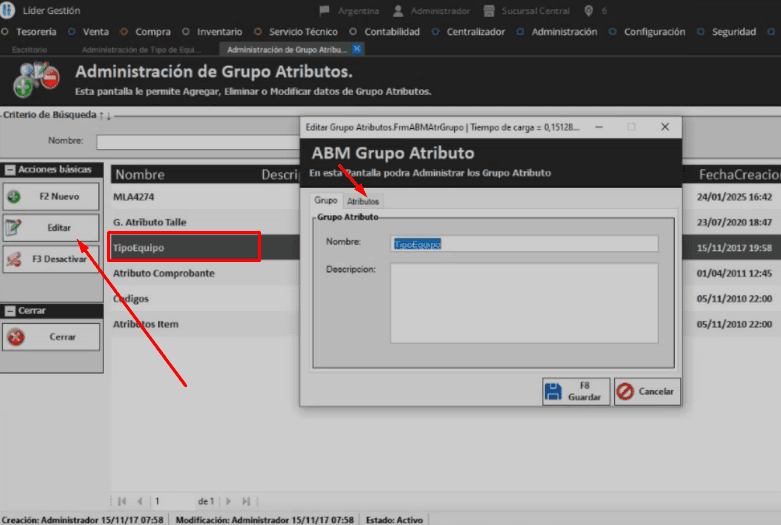The height and width of the screenshot is (525, 781).
Task: Click the F2 Nuevo green plus icon
Action: click(15, 197)
